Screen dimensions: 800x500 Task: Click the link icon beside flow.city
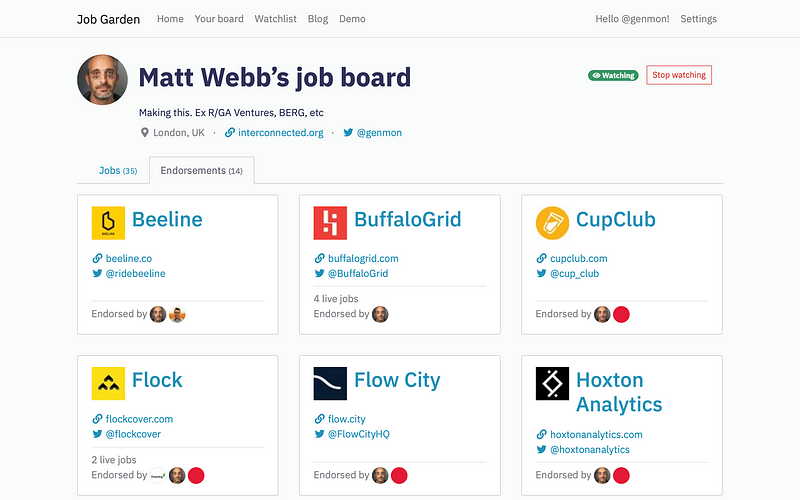(x=319, y=419)
